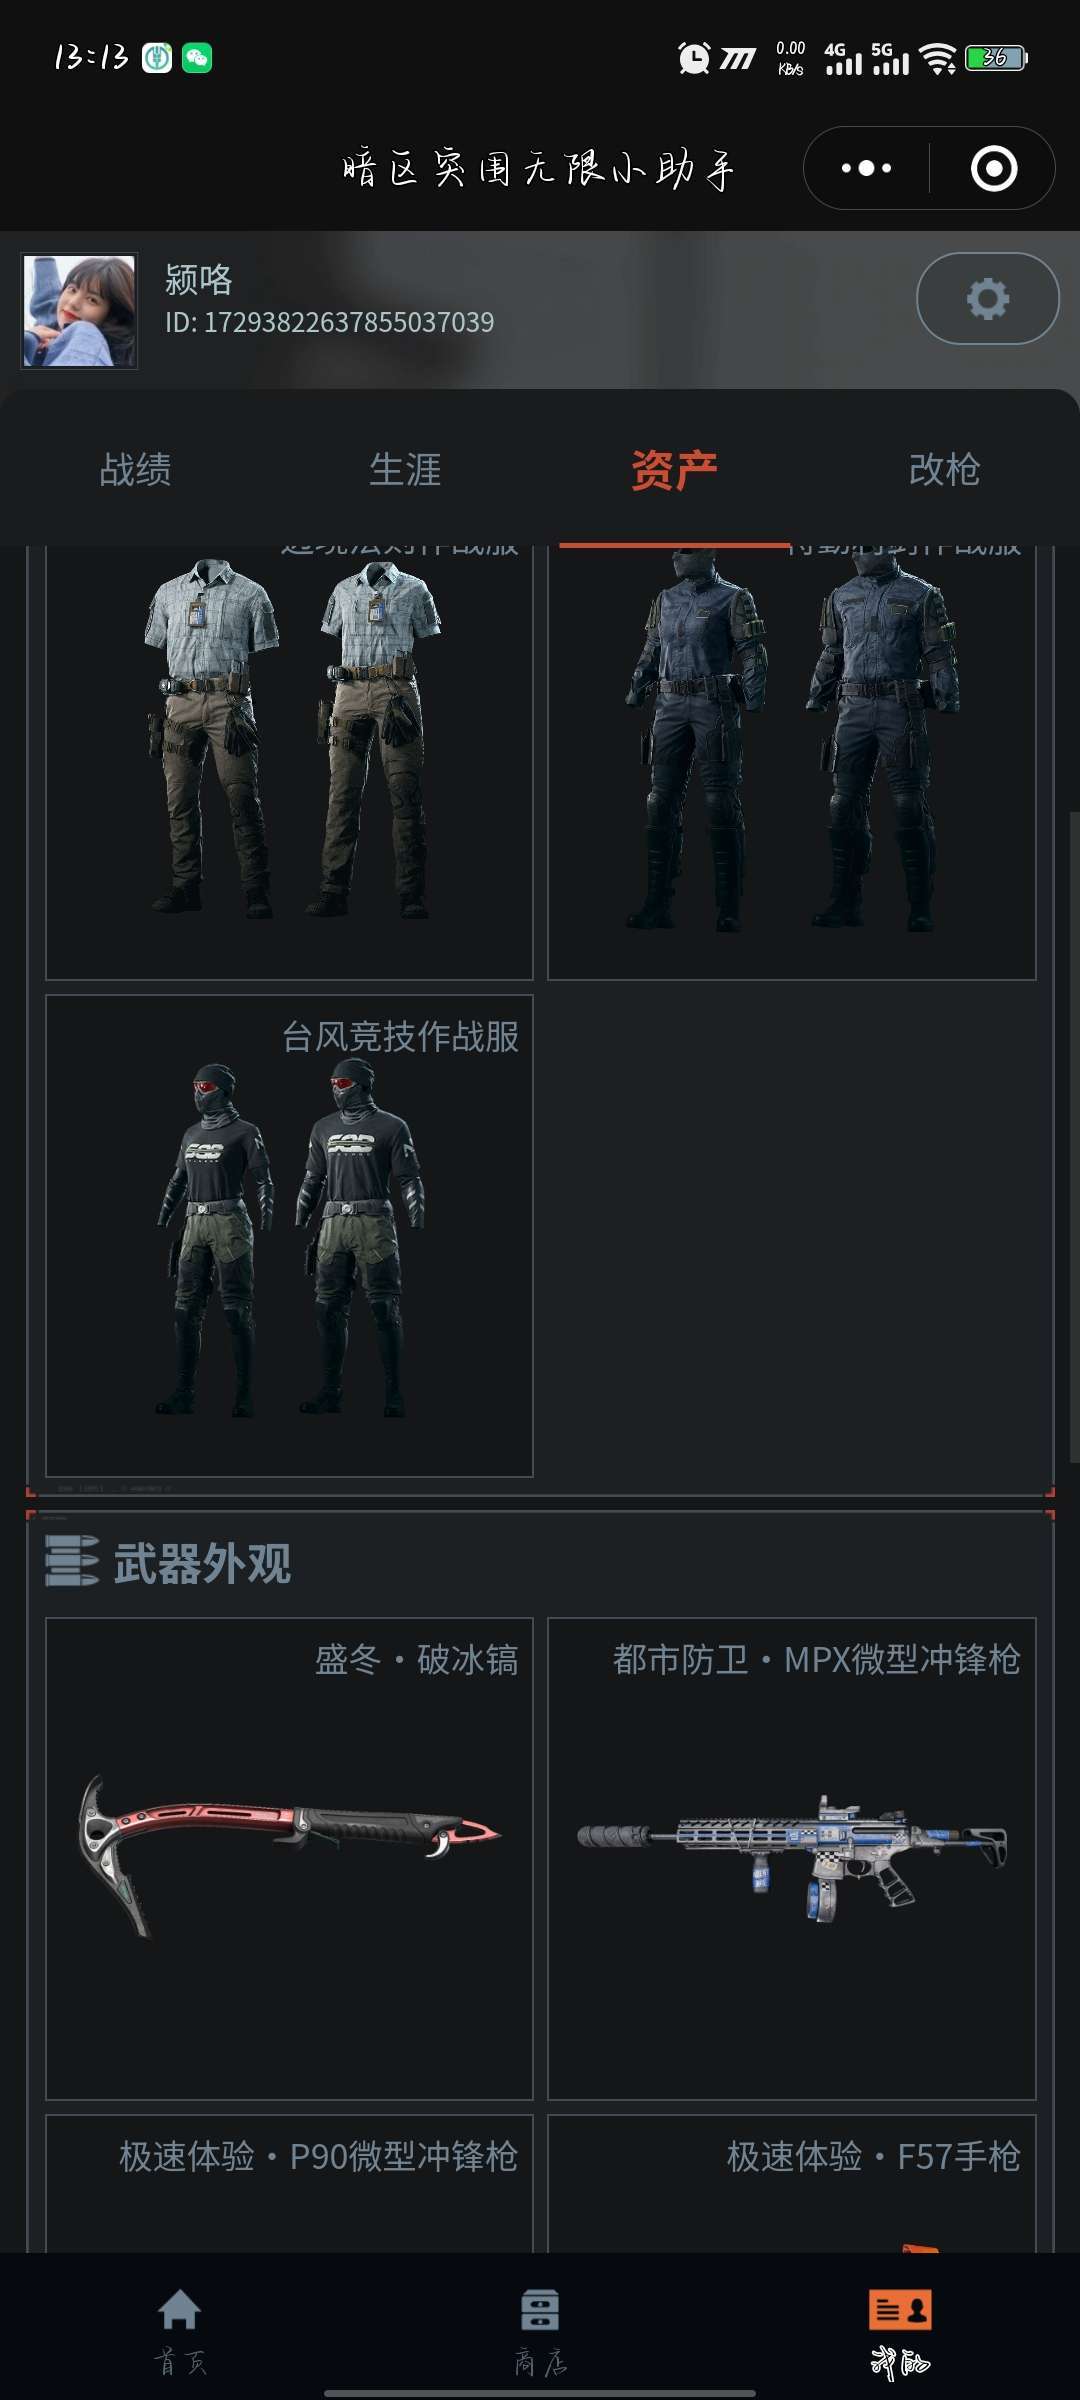Tap the user avatar photo
Viewport: 1080px width, 2400px height.
tap(80, 311)
